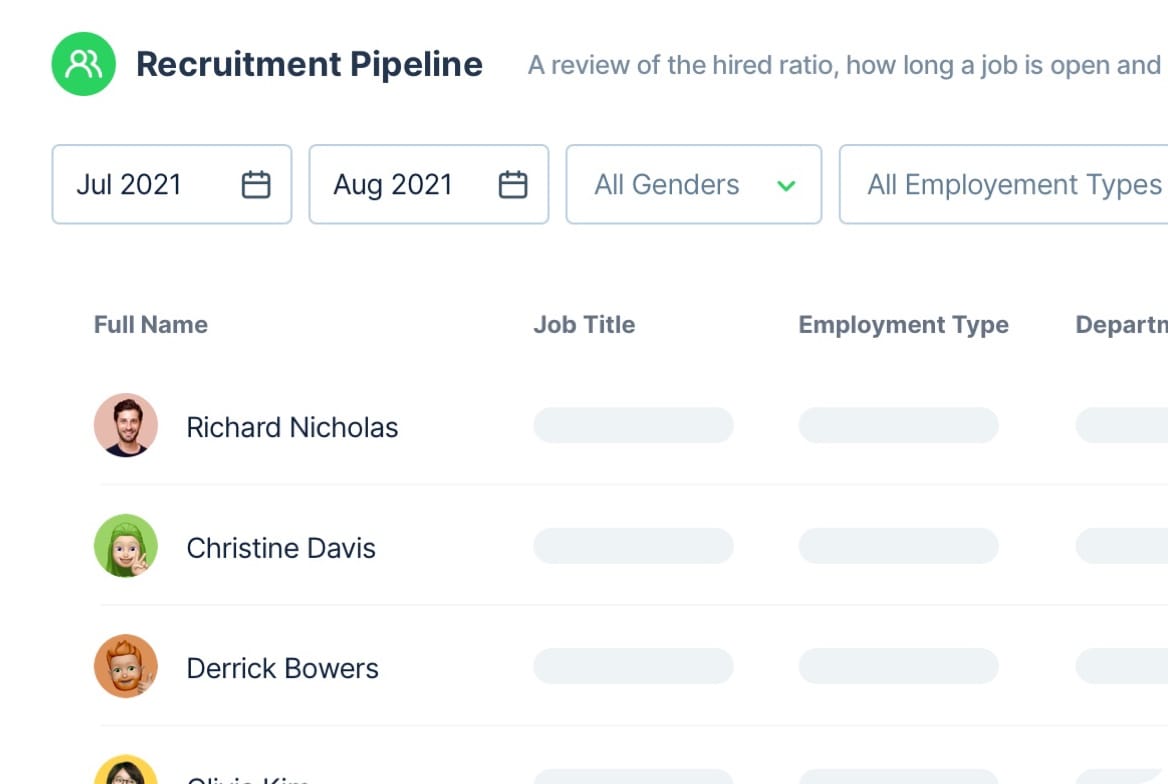Open Richard Nicholas's name link
1168x784 pixels.
(292, 428)
